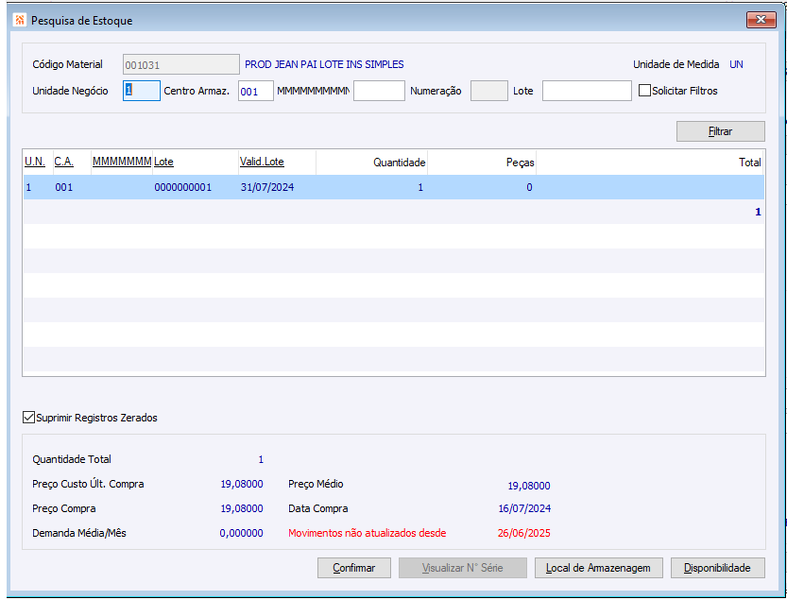Click the Lote text input field
This screenshot has width=787, height=600.
pos(586,91)
